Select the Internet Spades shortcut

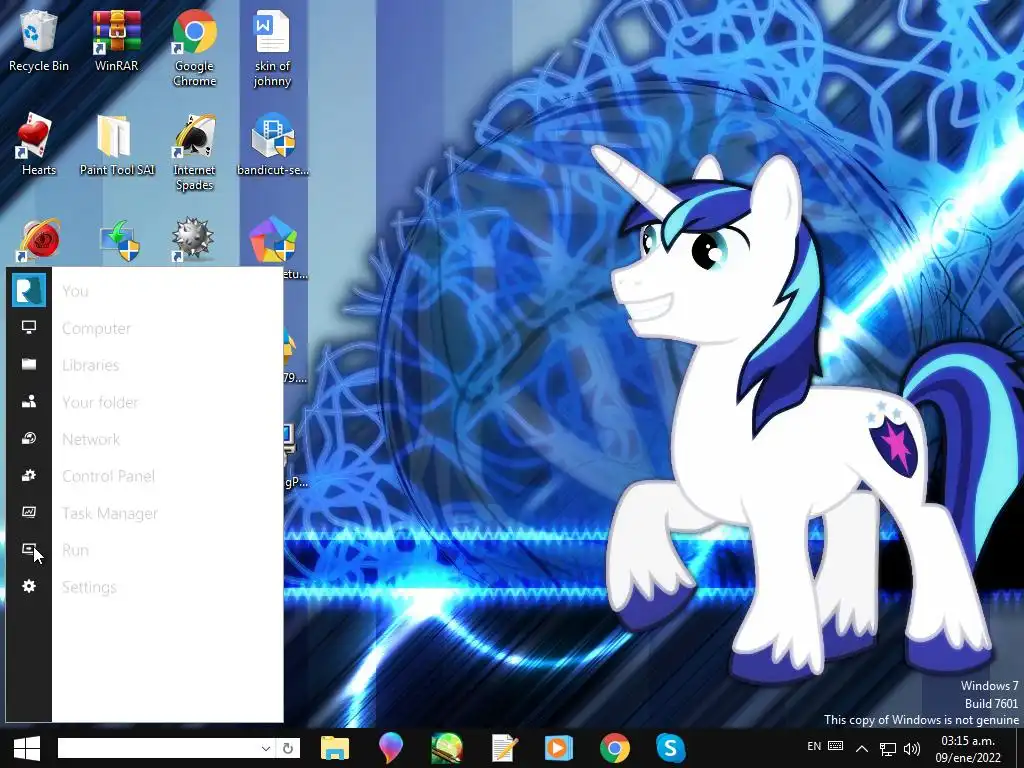[x=195, y=153]
